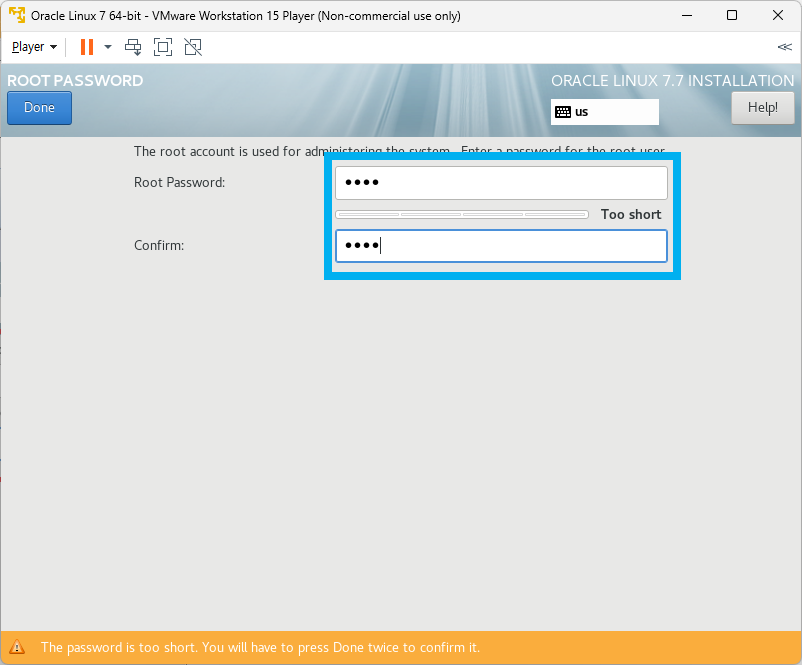
Task: Open the Help! button
Action: click(763, 108)
